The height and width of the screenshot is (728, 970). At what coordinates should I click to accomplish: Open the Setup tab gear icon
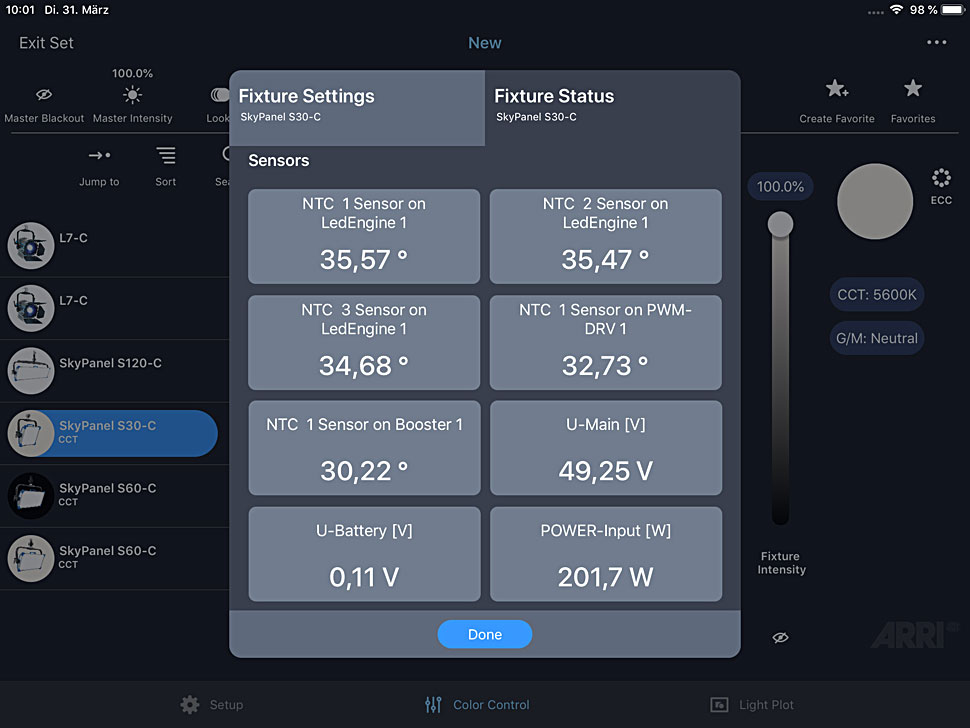190,704
